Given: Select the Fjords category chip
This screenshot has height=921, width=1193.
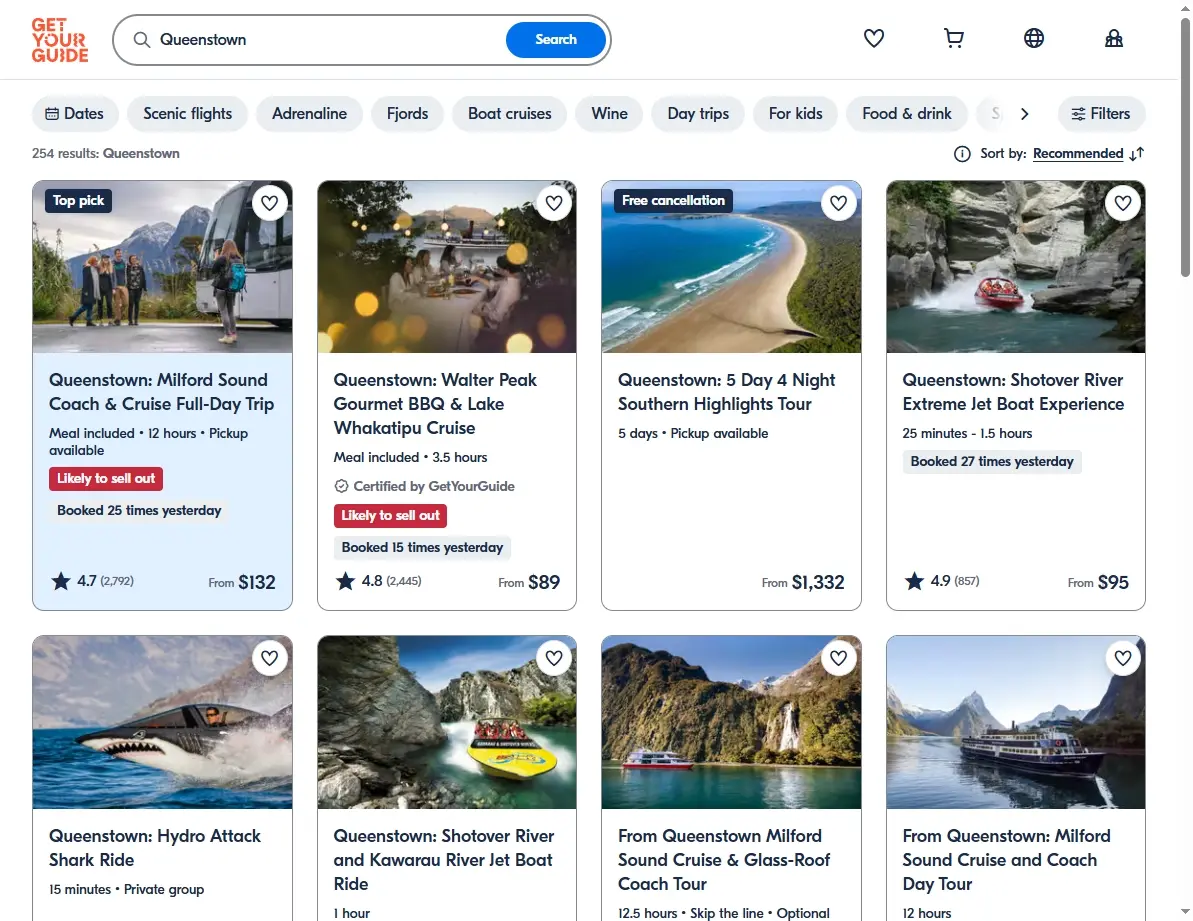Looking at the screenshot, I should [x=407, y=114].
